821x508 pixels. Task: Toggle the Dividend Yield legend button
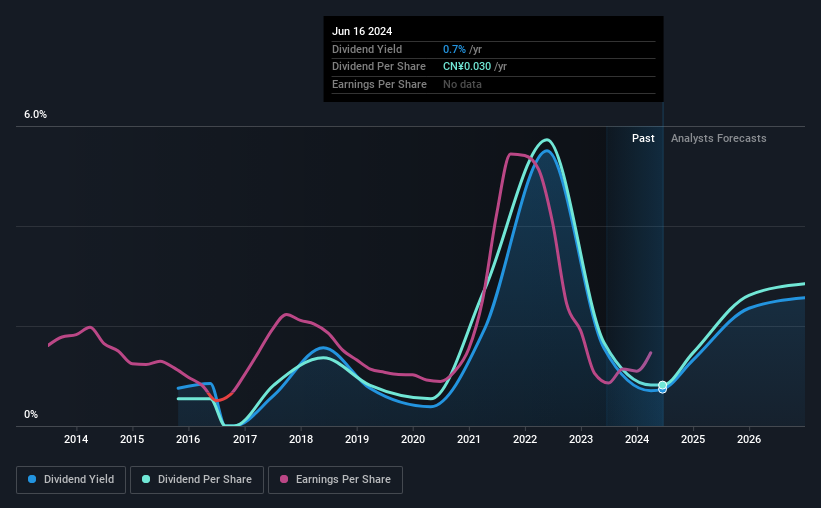pyautogui.click(x=71, y=479)
